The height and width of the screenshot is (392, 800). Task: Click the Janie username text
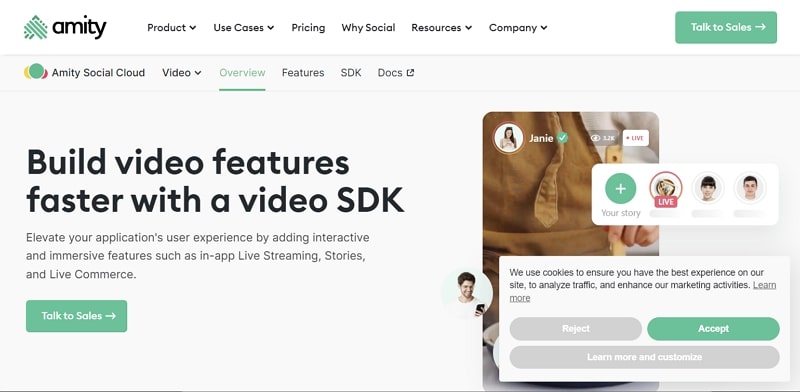coord(541,138)
